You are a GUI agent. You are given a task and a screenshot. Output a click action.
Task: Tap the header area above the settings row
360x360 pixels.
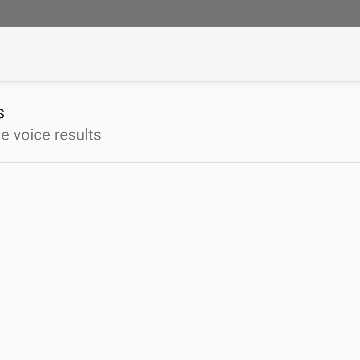tap(180, 54)
